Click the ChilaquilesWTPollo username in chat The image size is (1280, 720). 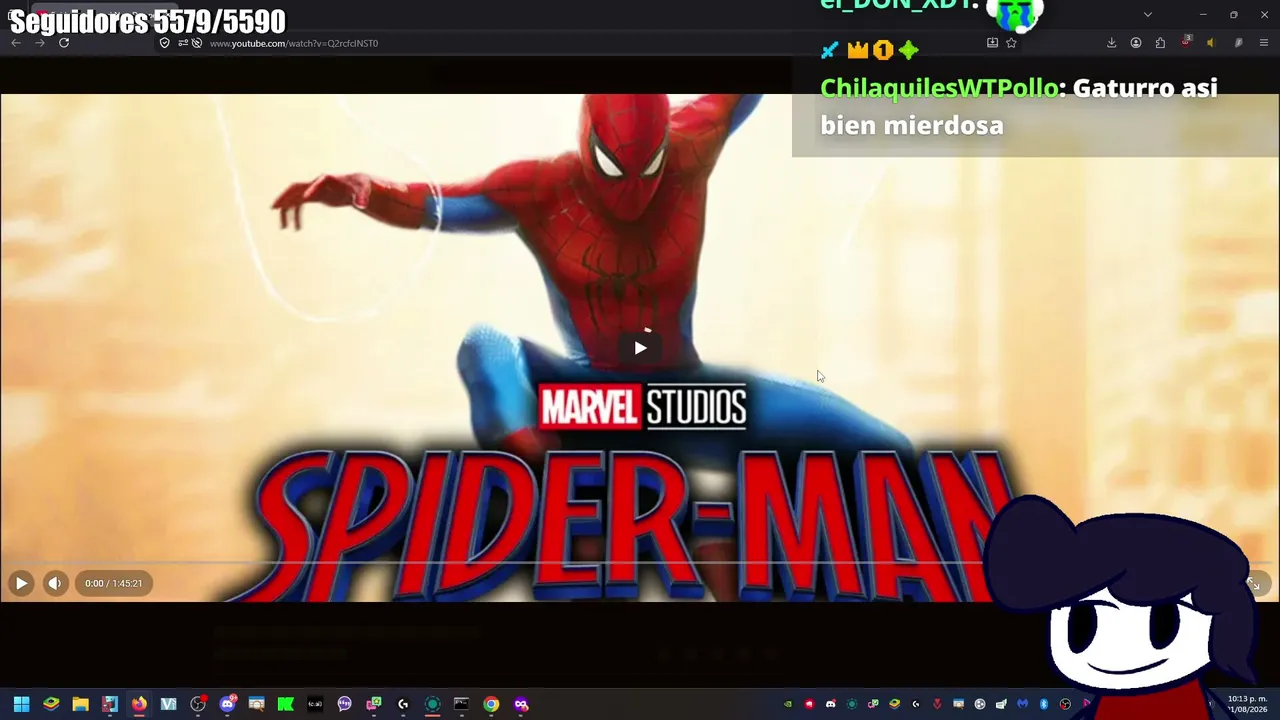(x=939, y=88)
